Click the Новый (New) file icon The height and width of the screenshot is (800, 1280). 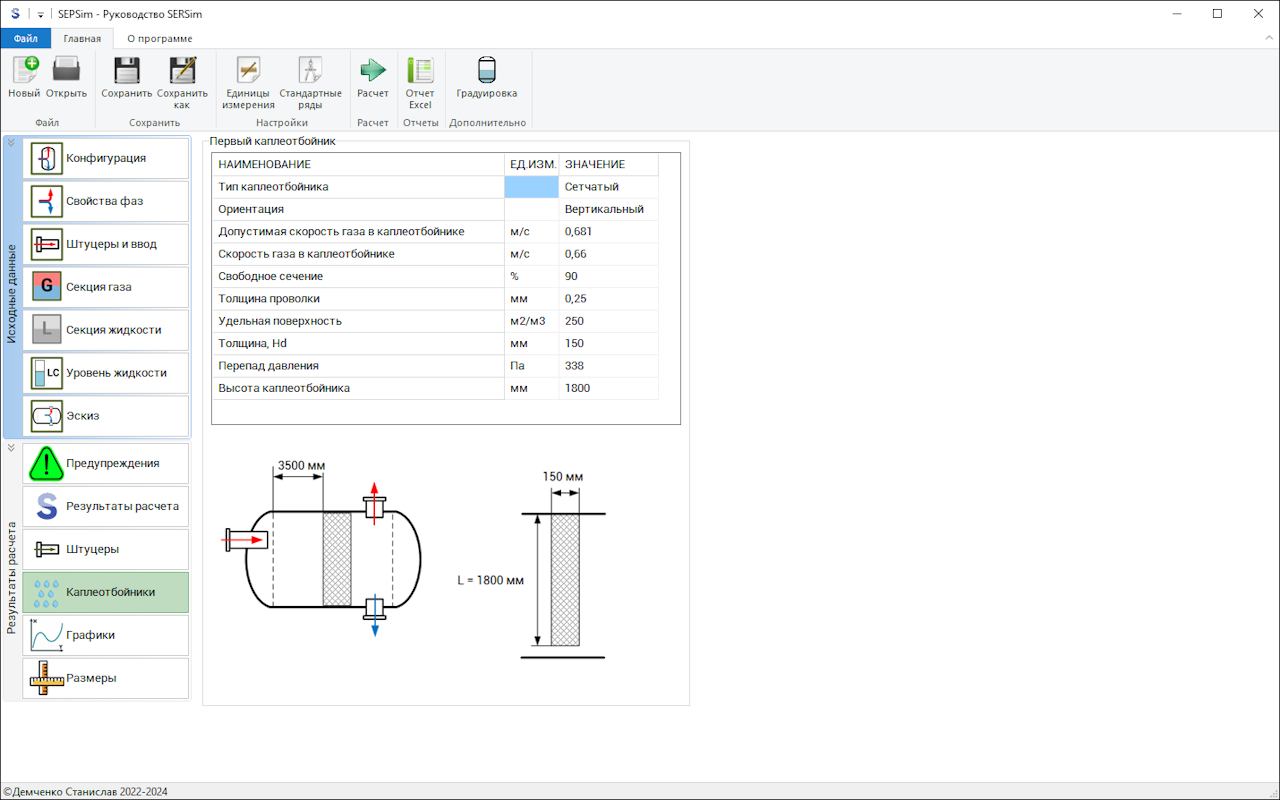24,72
